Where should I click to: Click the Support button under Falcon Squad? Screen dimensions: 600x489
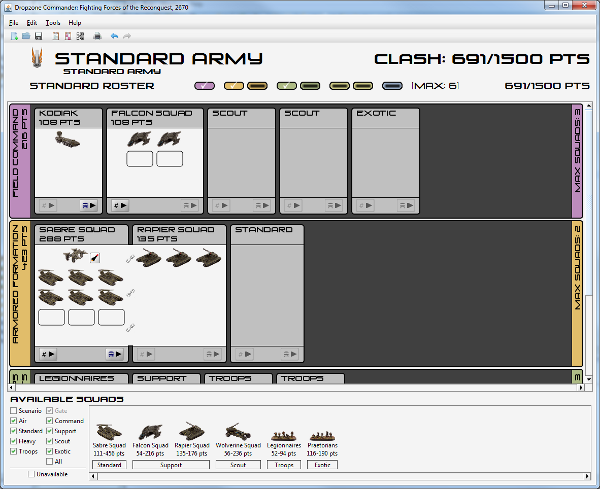(171, 465)
